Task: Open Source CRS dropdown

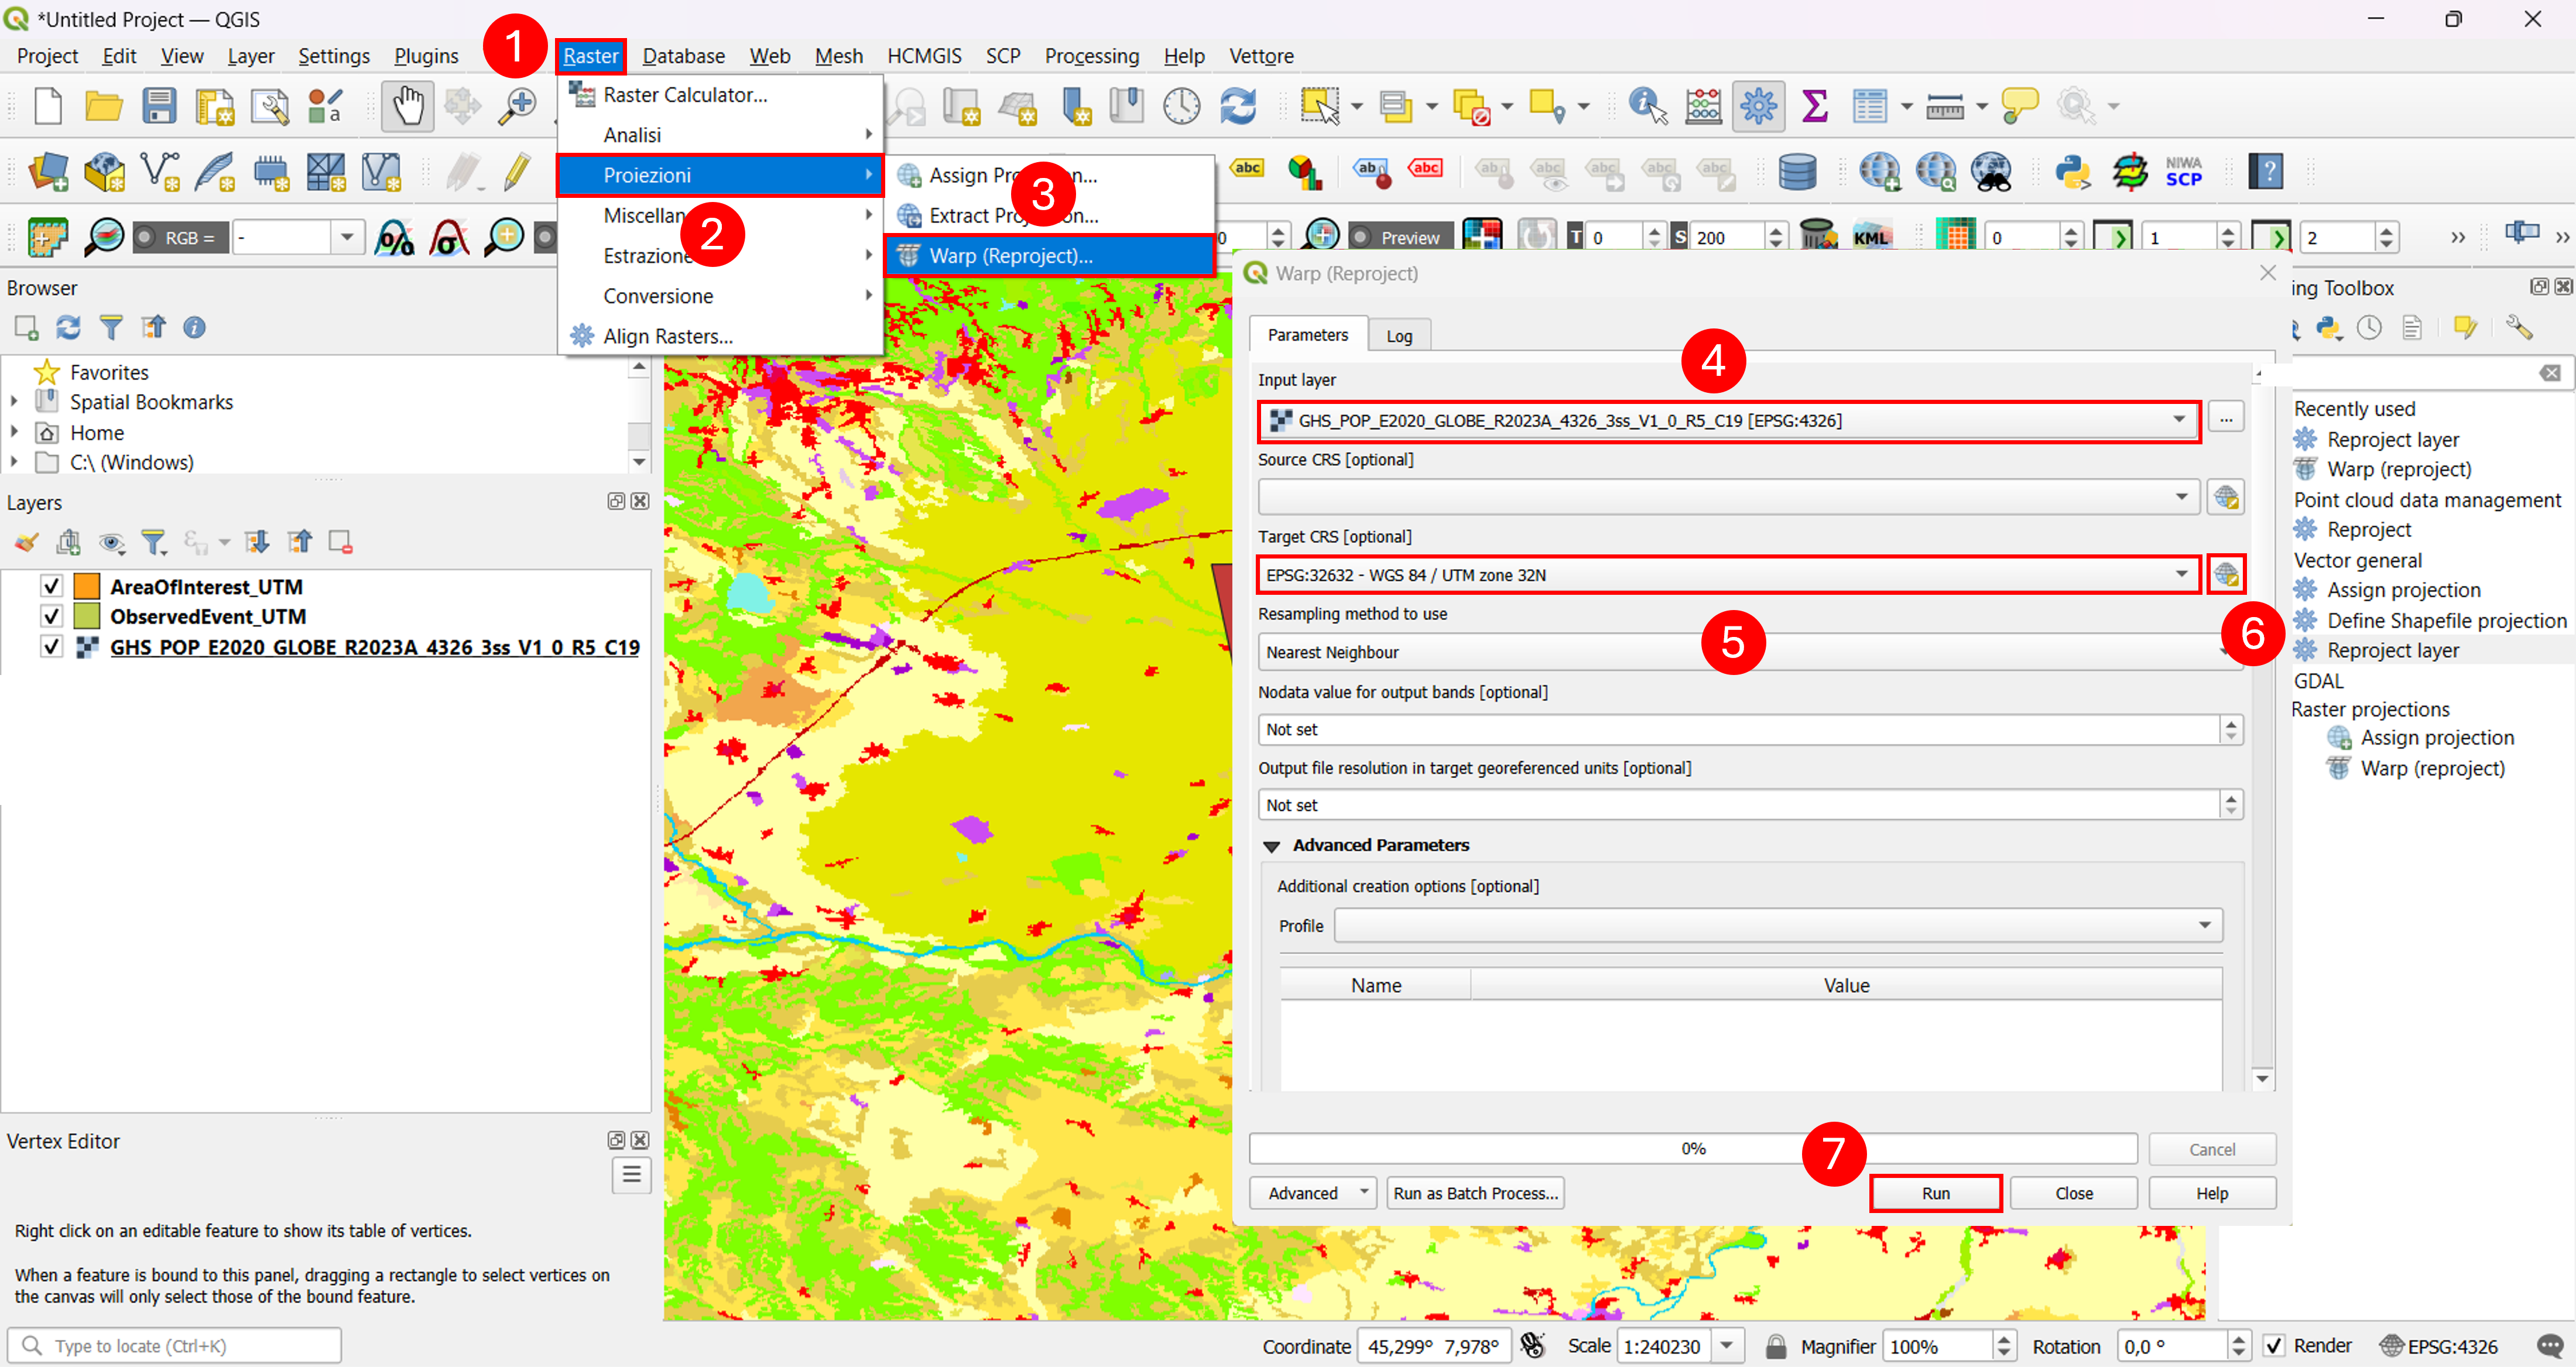Action: [x=1729, y=497]
